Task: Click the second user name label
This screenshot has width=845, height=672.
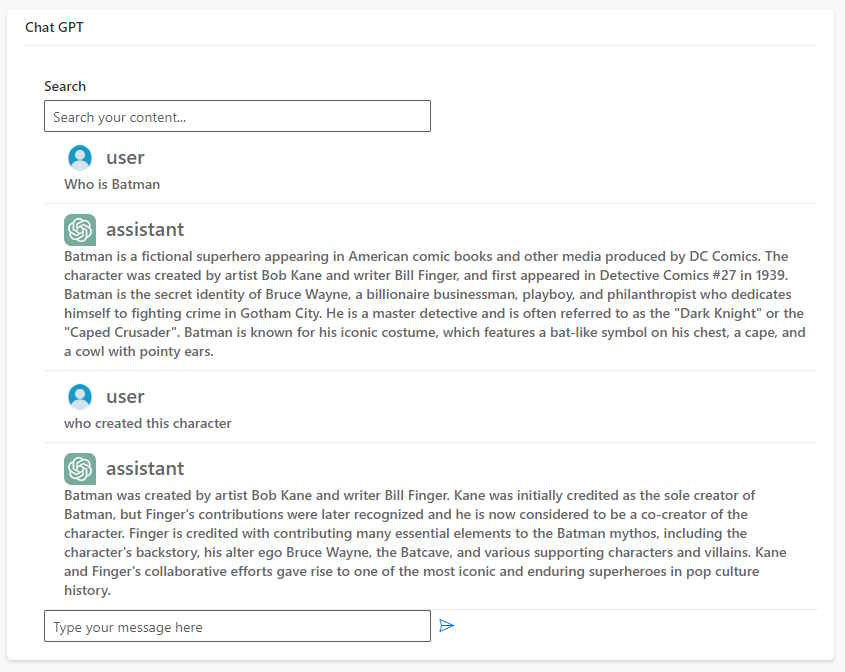Action: coord(125,397)
